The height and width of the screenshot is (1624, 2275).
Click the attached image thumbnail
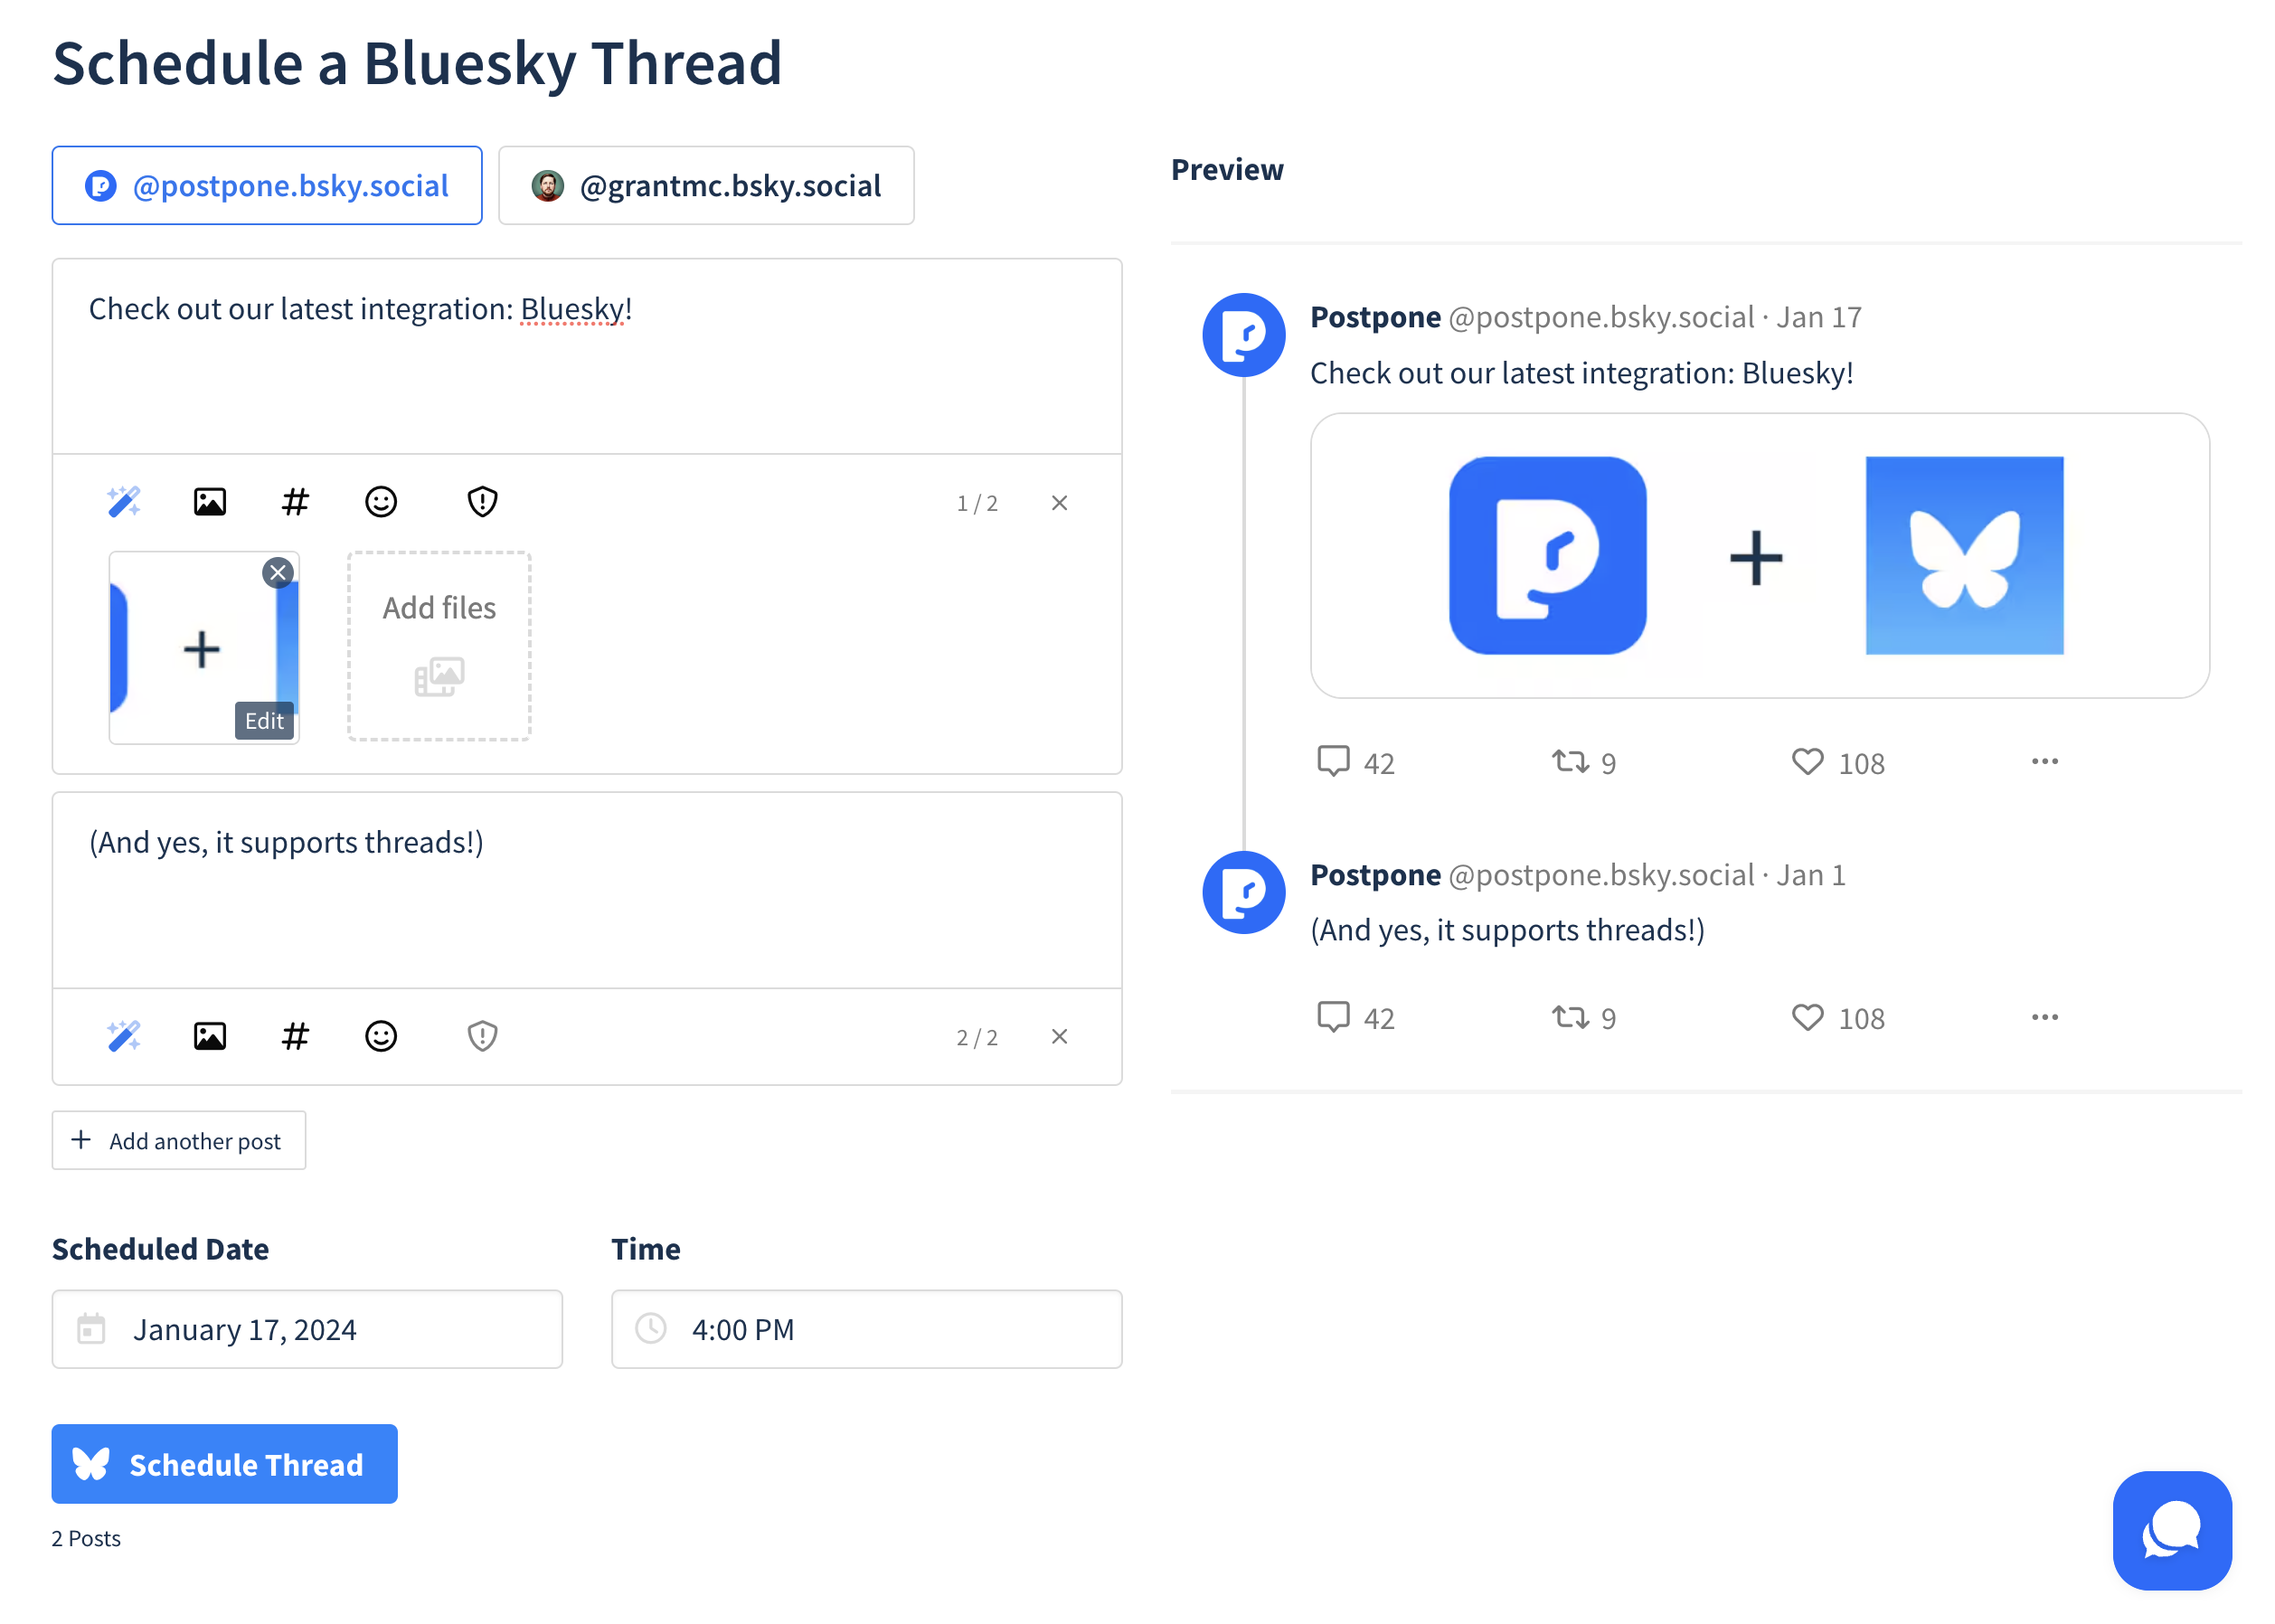tap(203, 648)
